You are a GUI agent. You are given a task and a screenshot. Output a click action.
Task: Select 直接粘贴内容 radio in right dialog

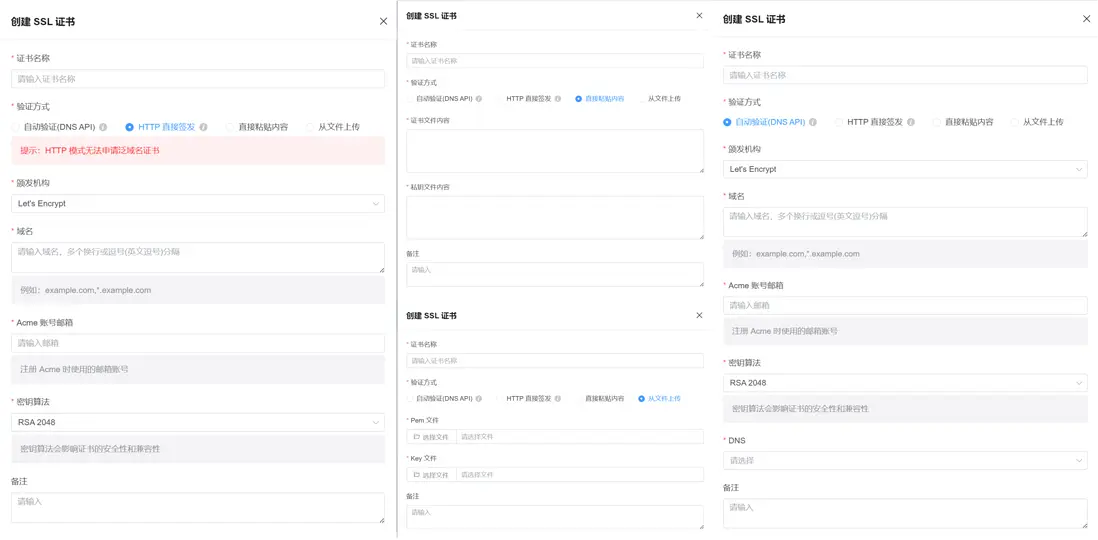pos(936,122)
